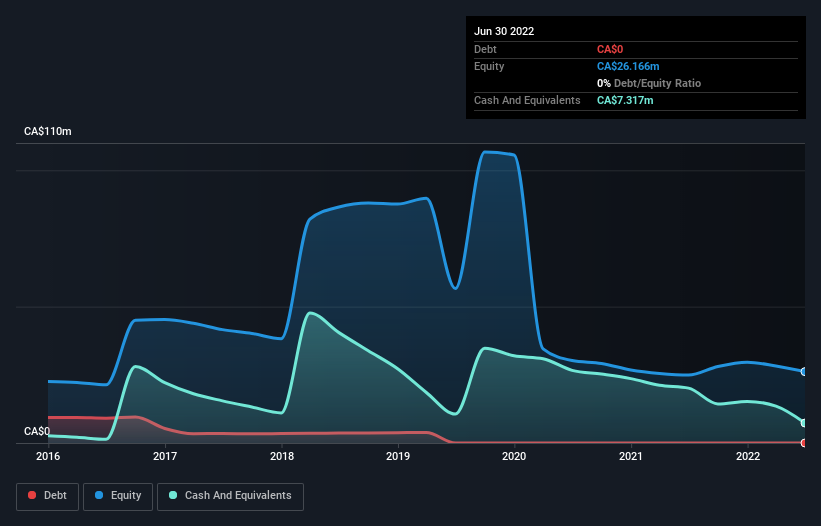Click the CA$26.166m Equity value
The height and width of the screenshot is (526, 821).
tap(628, 66)
